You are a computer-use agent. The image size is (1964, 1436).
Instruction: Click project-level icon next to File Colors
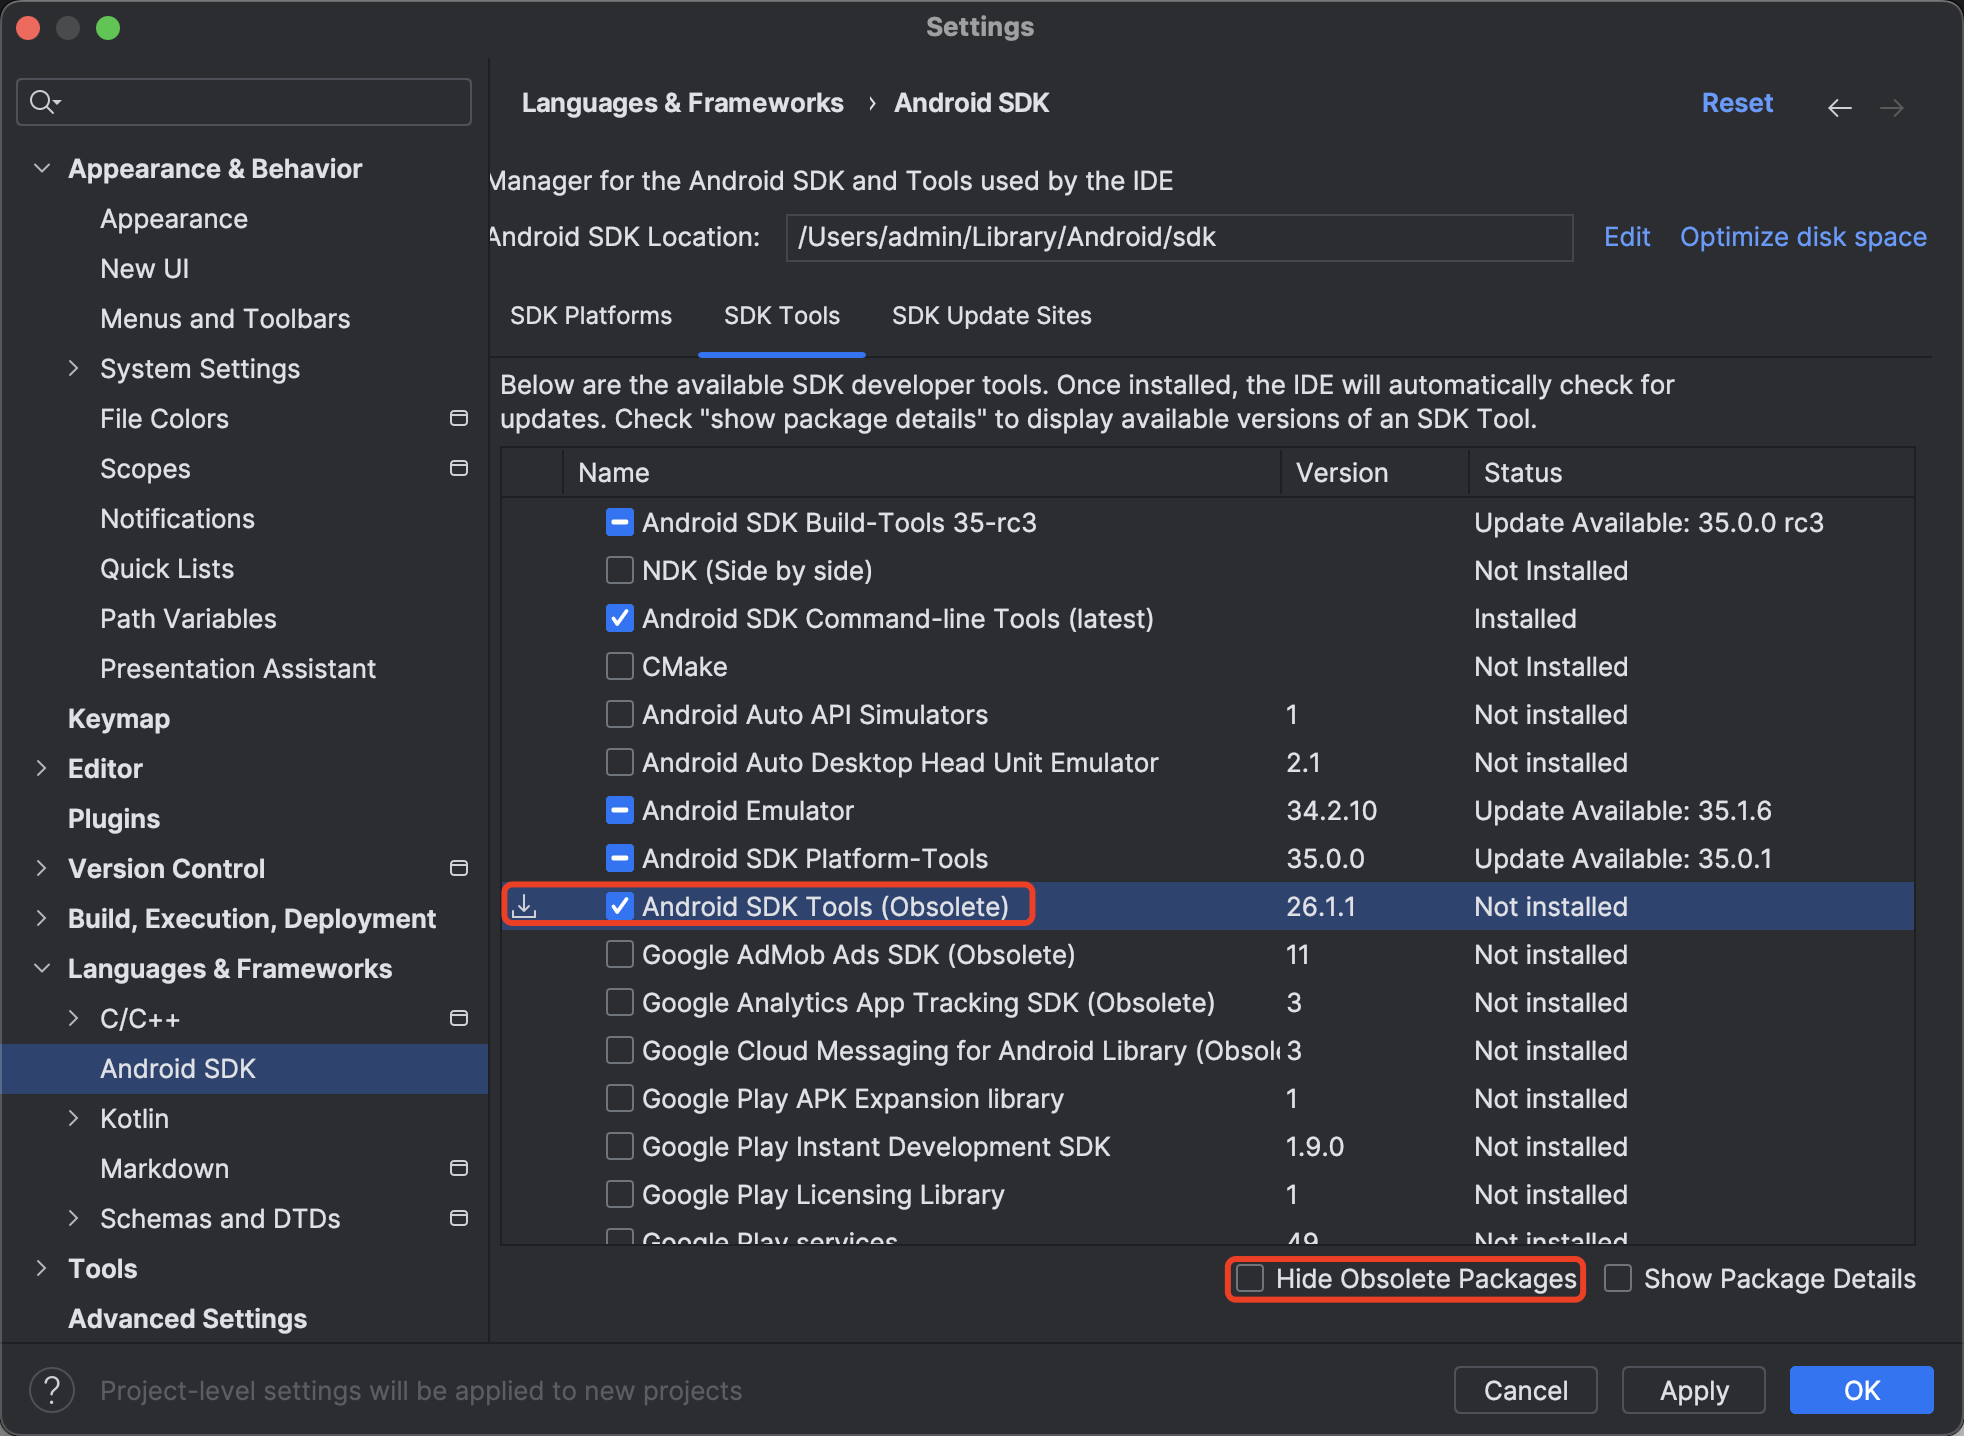tap(459, 418)
